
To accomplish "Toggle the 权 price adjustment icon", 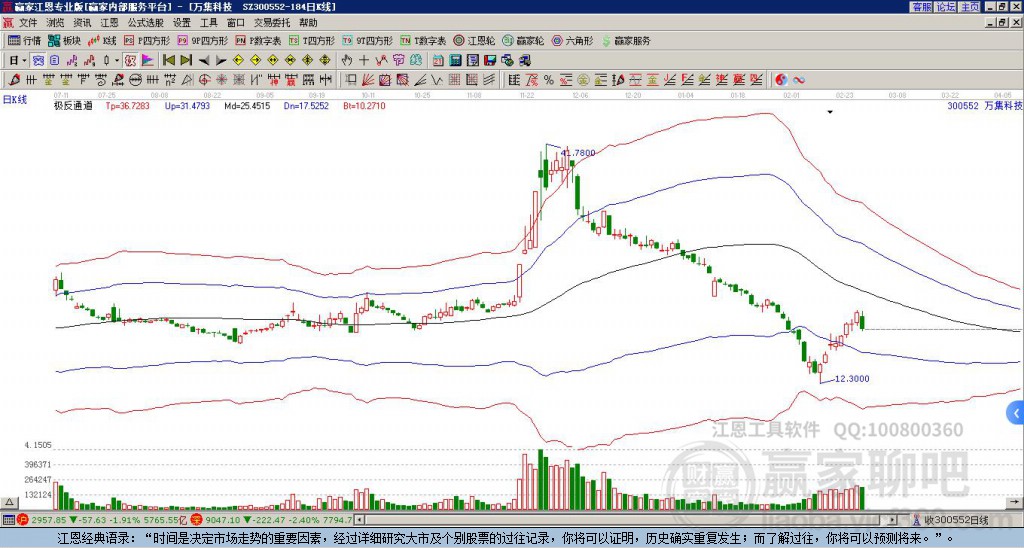I will point(130,61).
